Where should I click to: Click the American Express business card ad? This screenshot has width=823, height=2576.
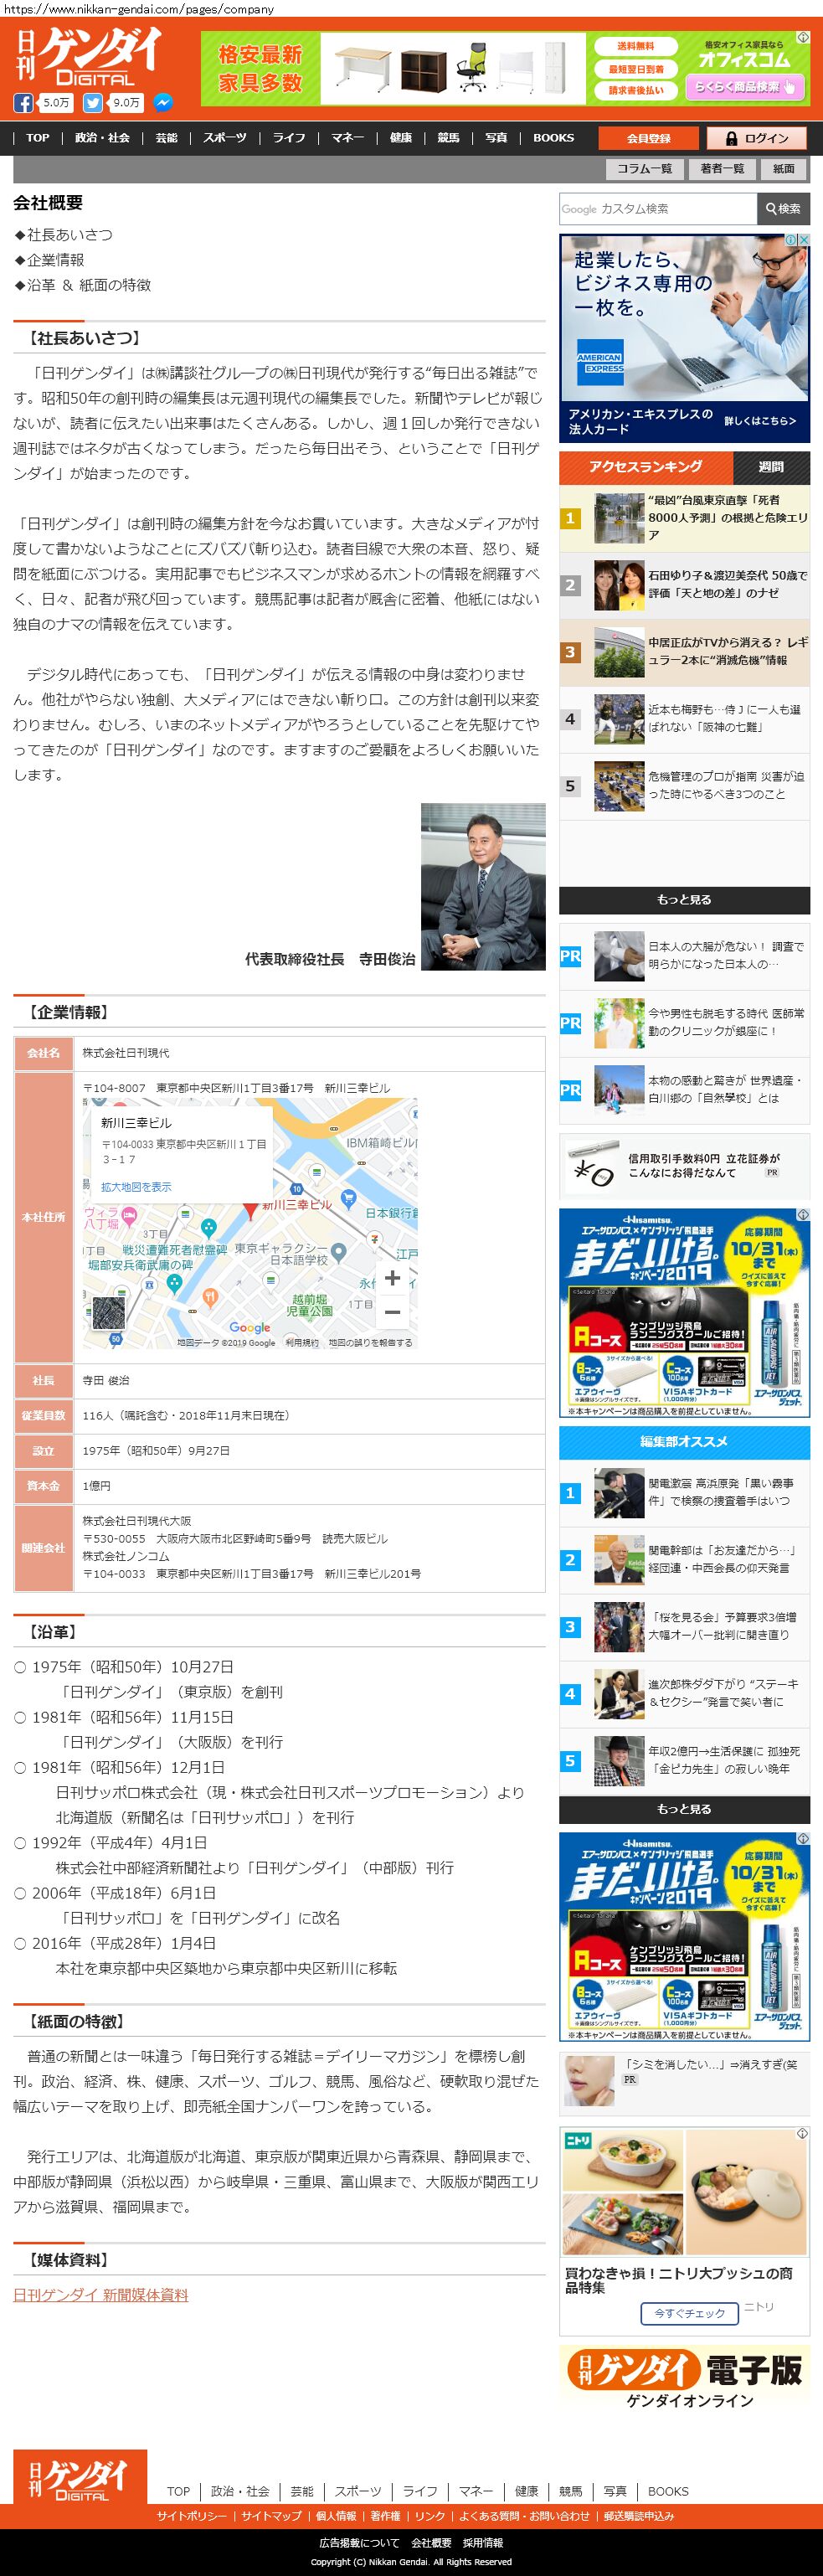click(x=684, y=339)
